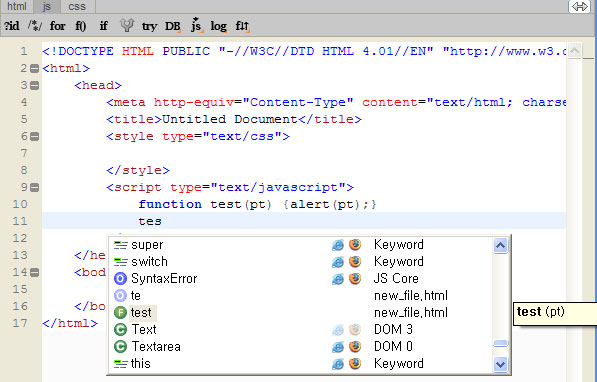Pick the test function suggestion
Viewport: 597px width, 382px height.
tap(300, 312)
